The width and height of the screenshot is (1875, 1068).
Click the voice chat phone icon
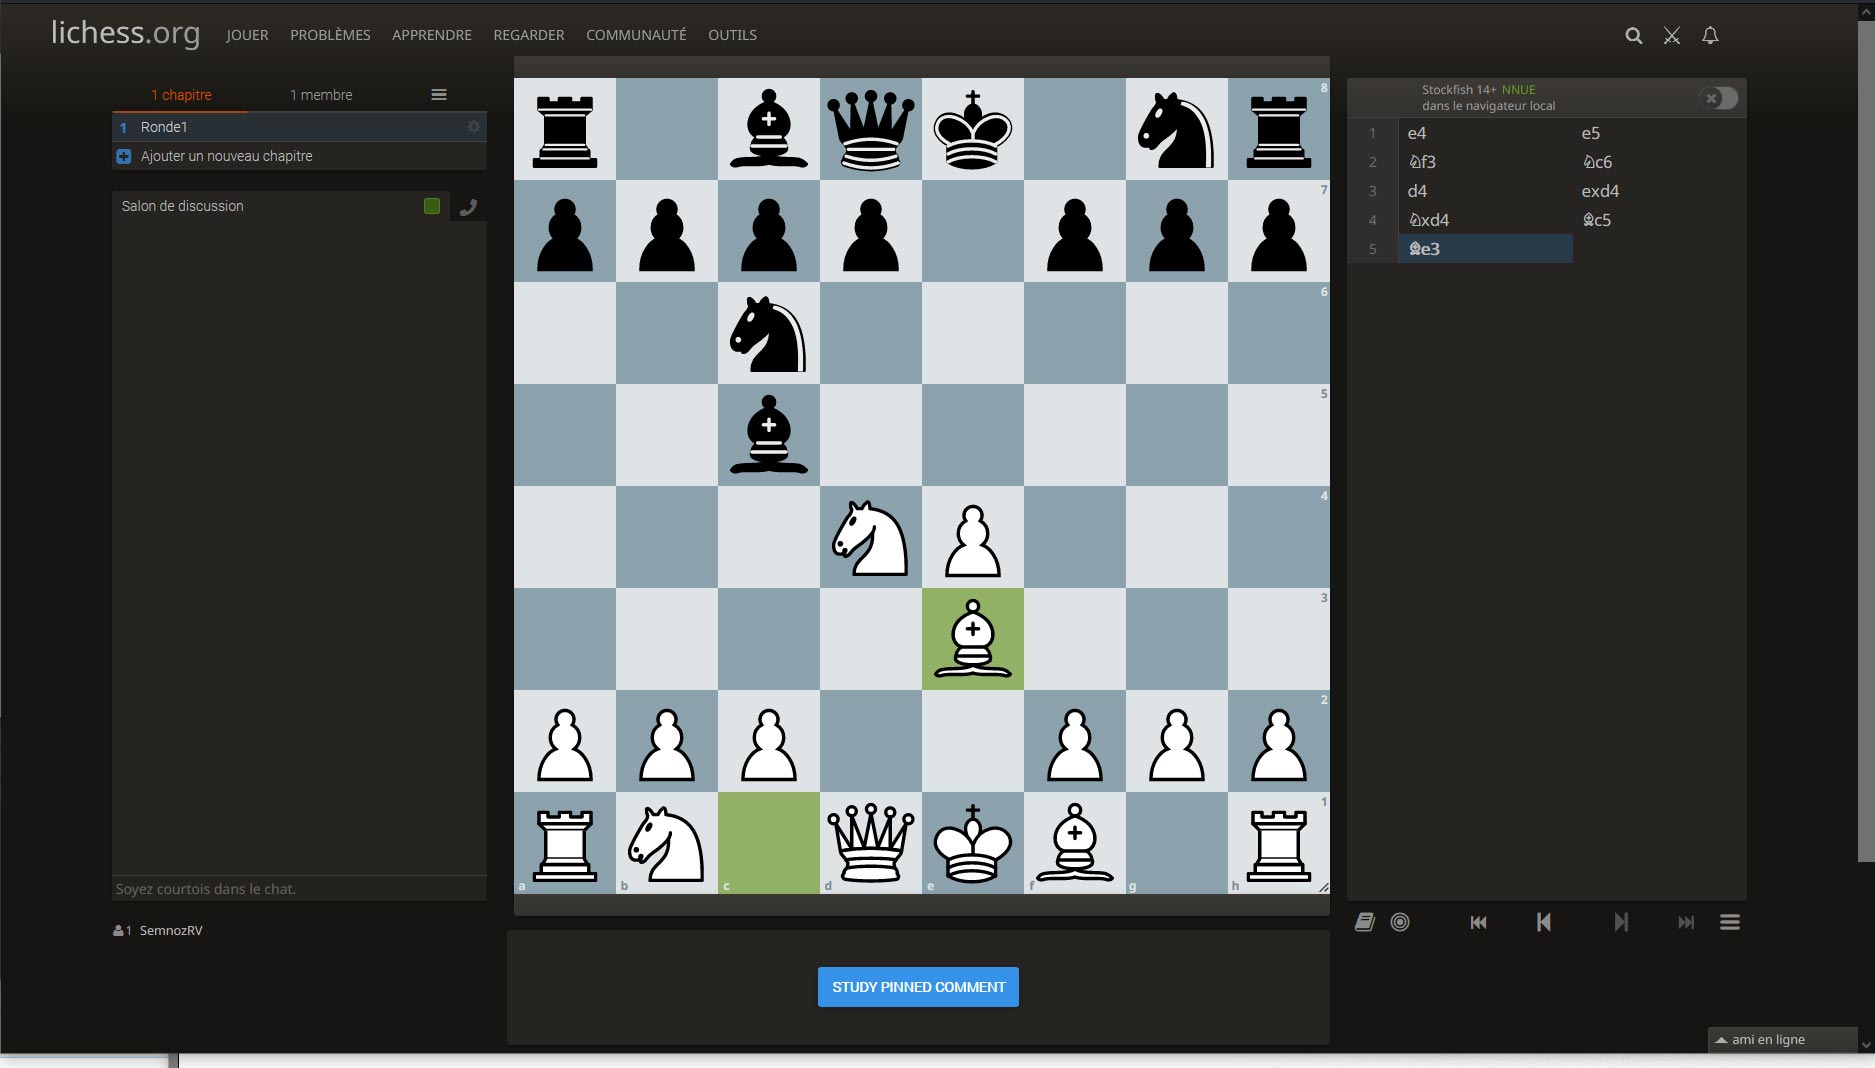pyautogui.click(x=468, y=207)
